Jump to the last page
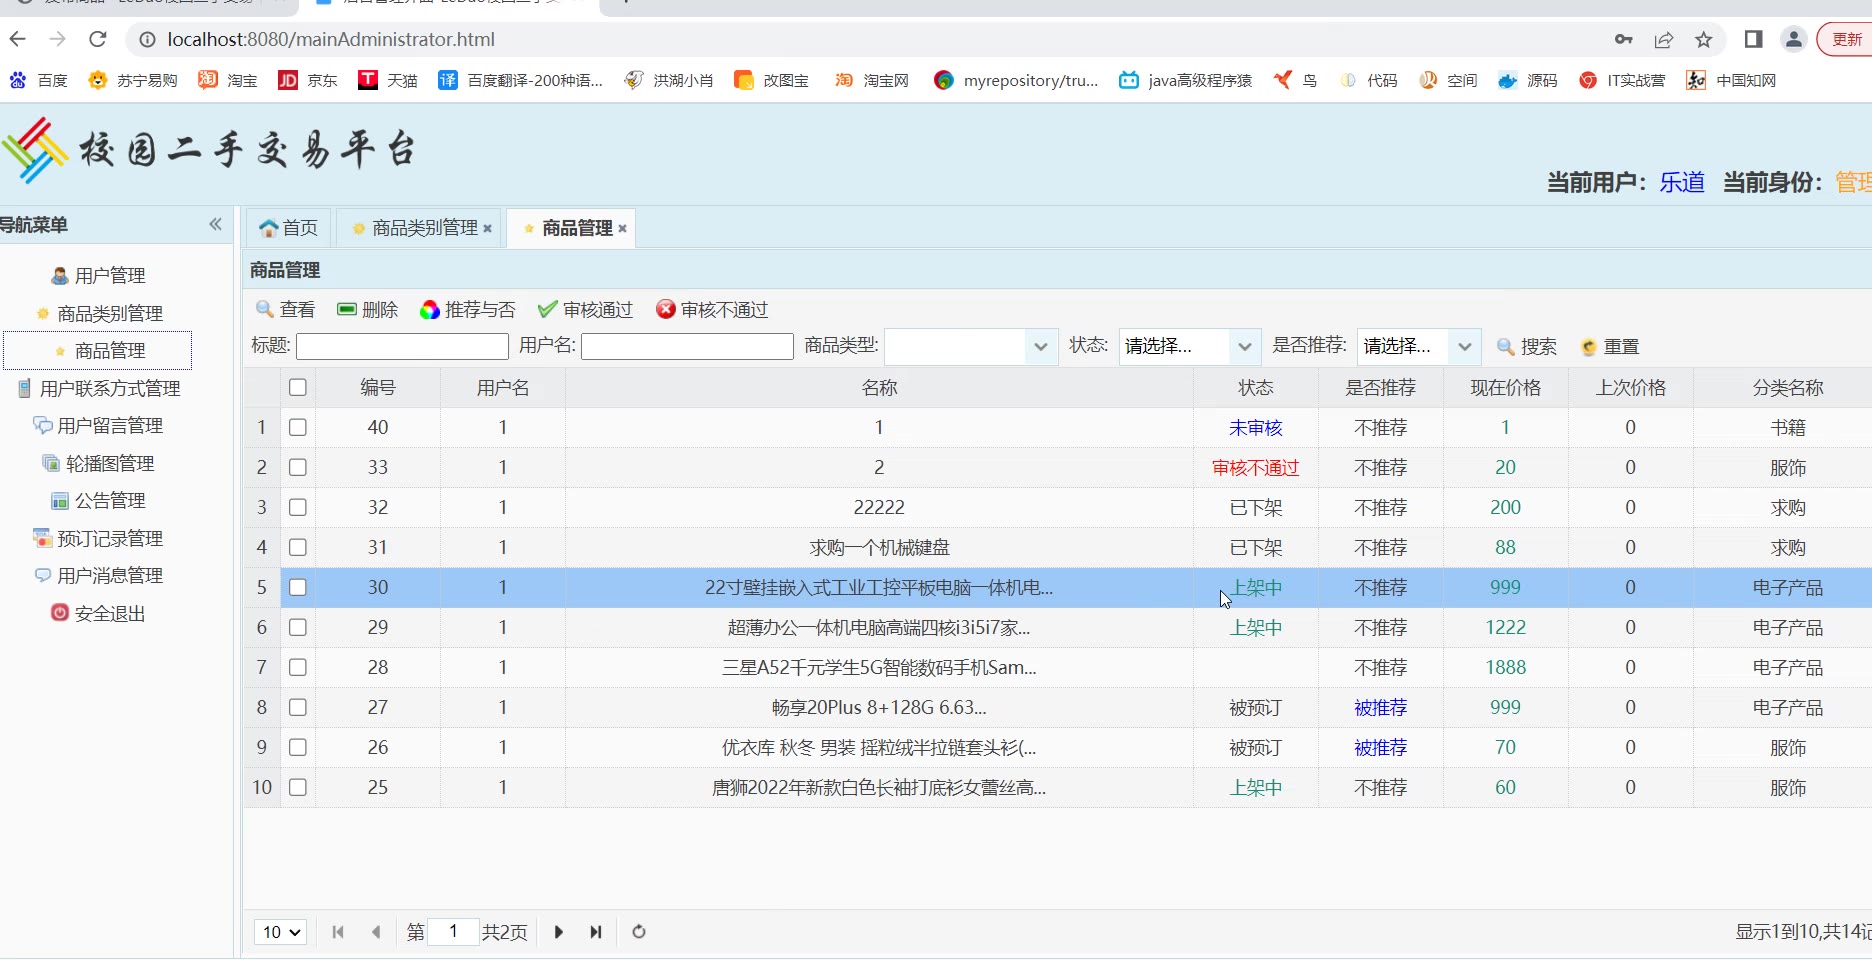 [x=596, y=932]
